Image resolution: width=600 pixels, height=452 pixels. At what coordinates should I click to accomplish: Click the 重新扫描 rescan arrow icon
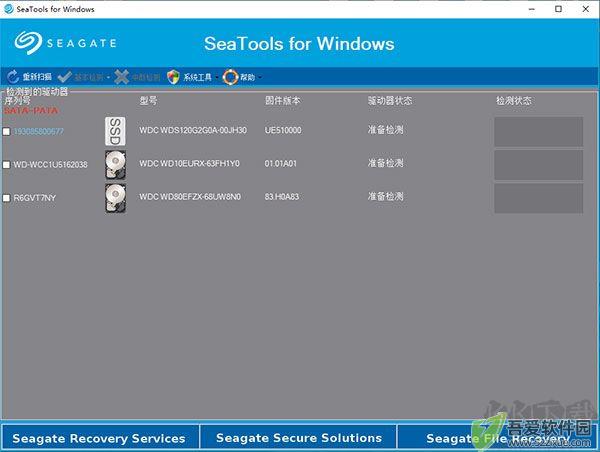pos(13,77)
